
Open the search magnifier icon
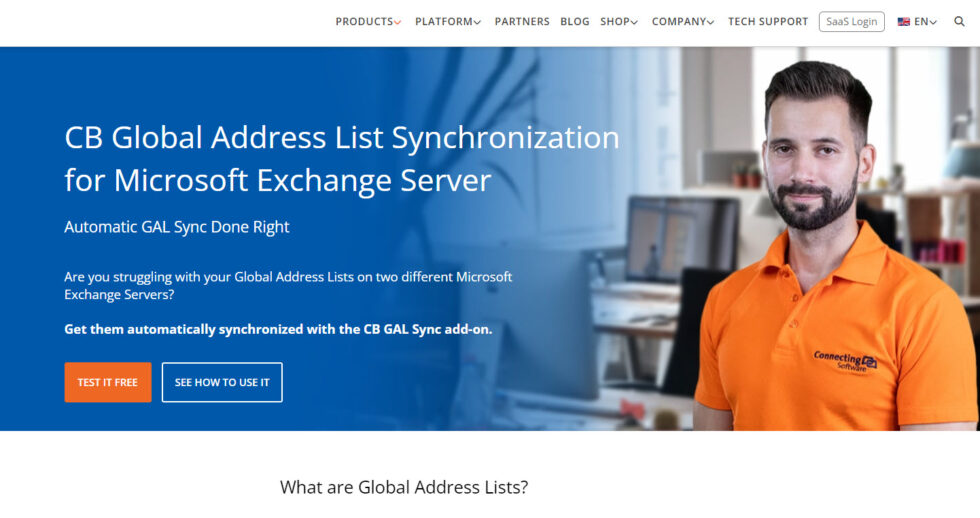point(959,21)
